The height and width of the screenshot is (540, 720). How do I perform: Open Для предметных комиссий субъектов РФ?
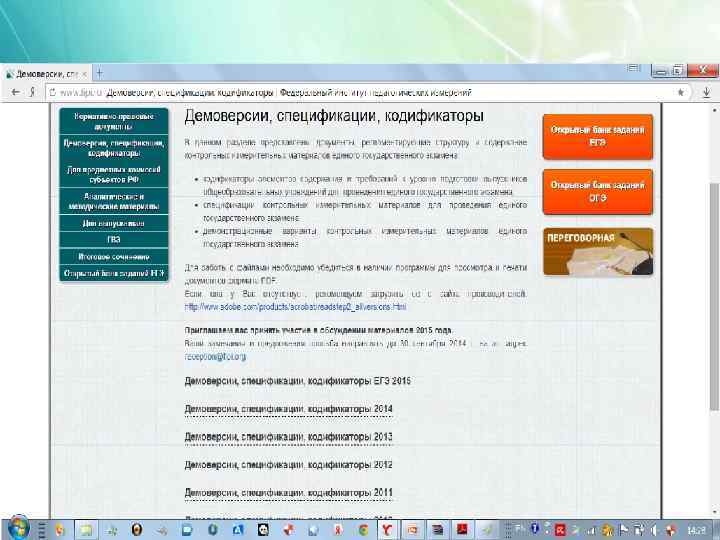click(114, 174)
